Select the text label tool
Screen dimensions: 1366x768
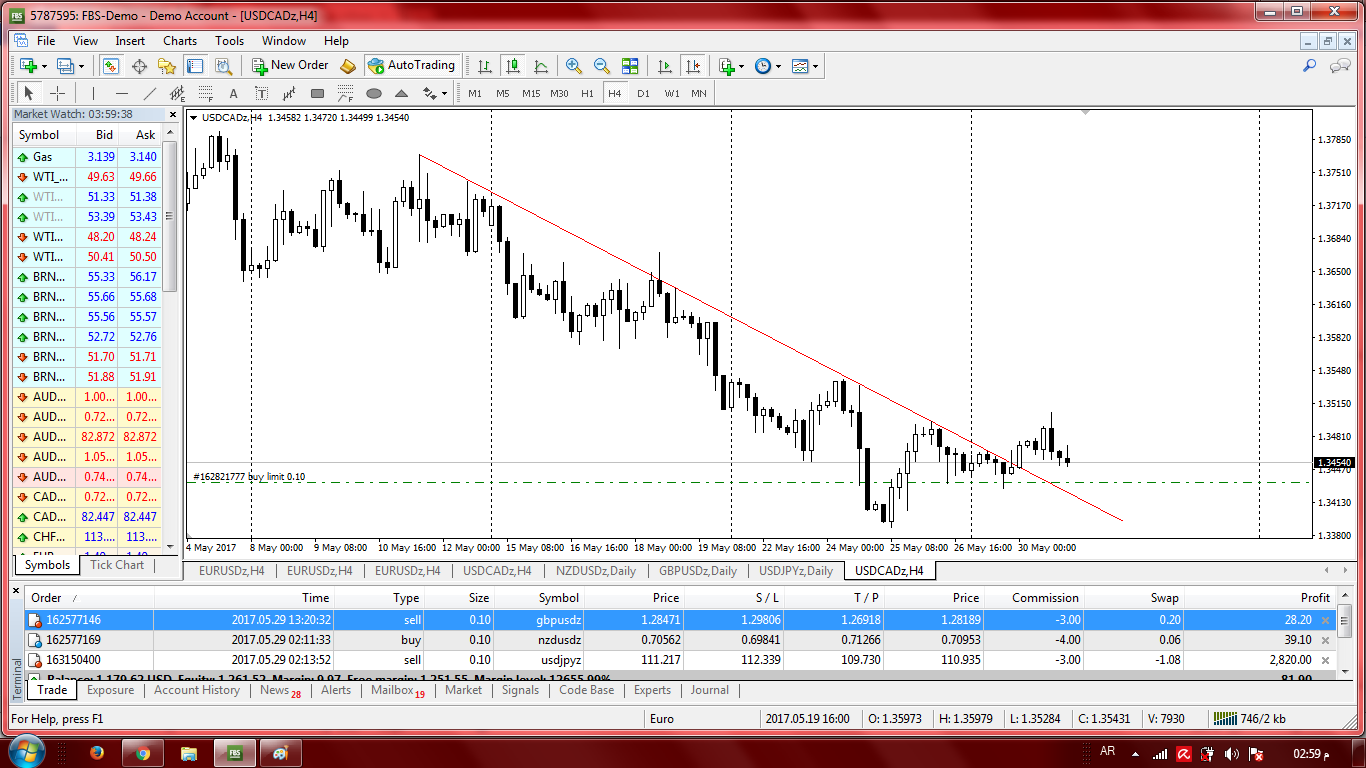[262, 93]
